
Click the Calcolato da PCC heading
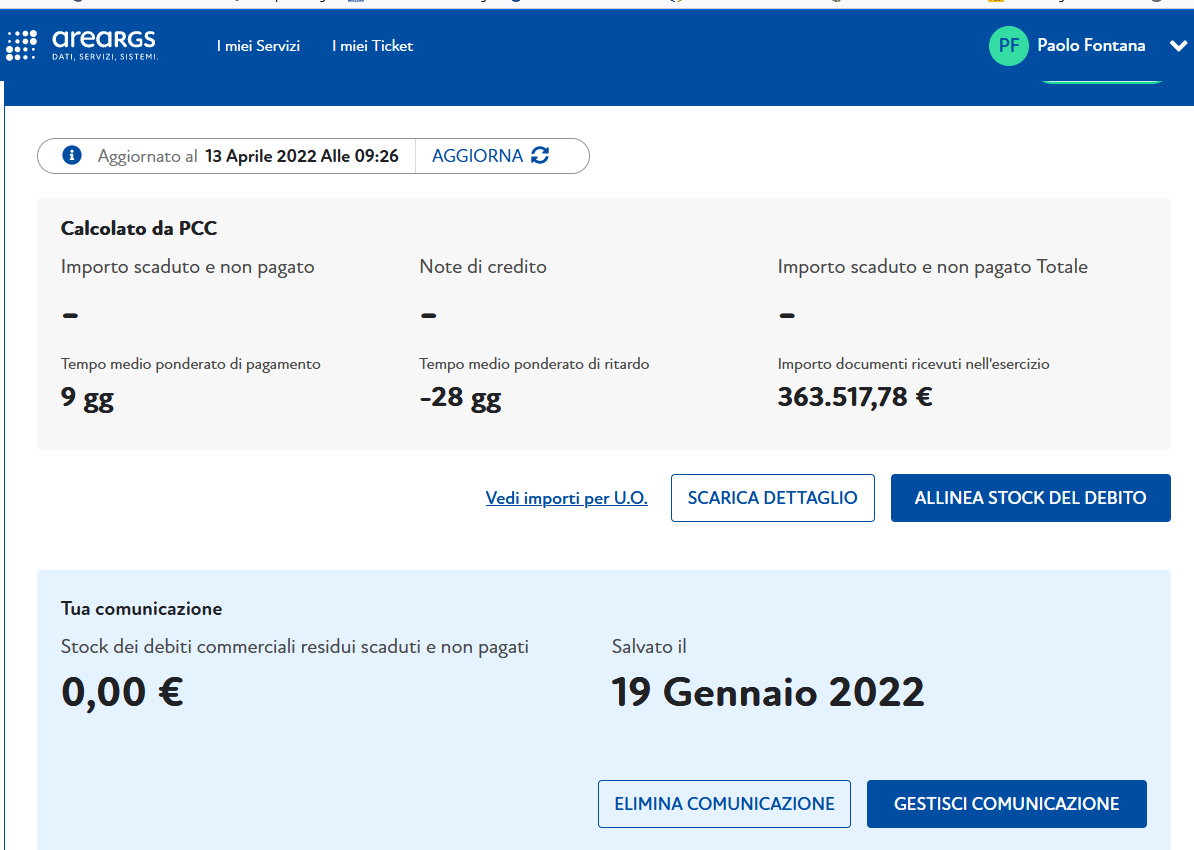coord(139,228)
